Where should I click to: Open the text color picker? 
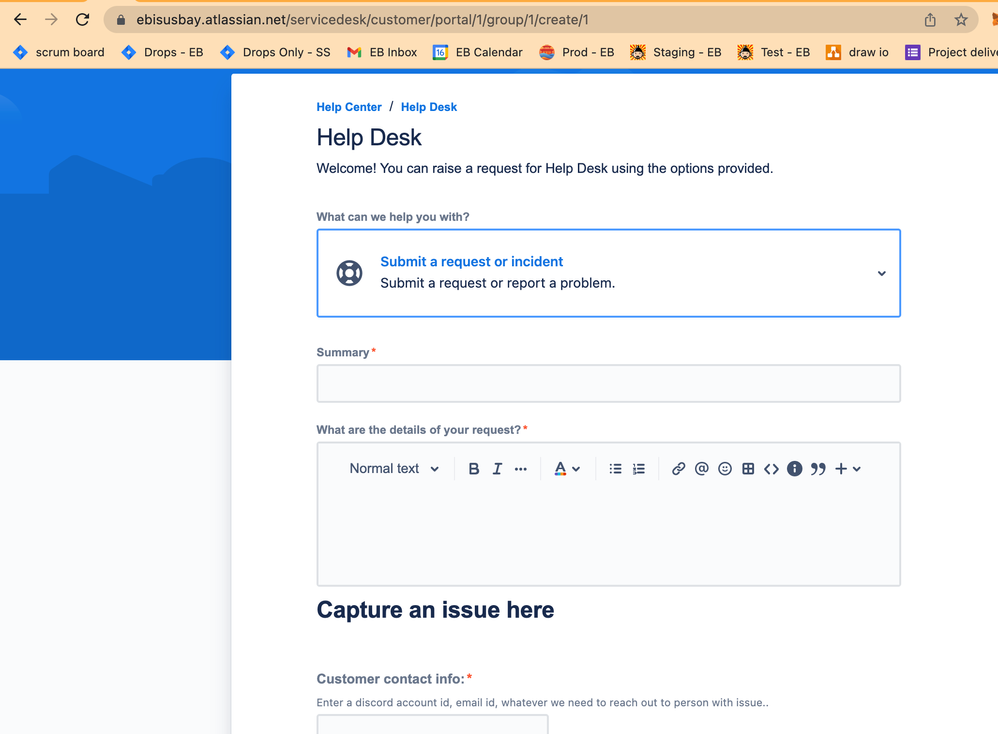click(566, 469)
